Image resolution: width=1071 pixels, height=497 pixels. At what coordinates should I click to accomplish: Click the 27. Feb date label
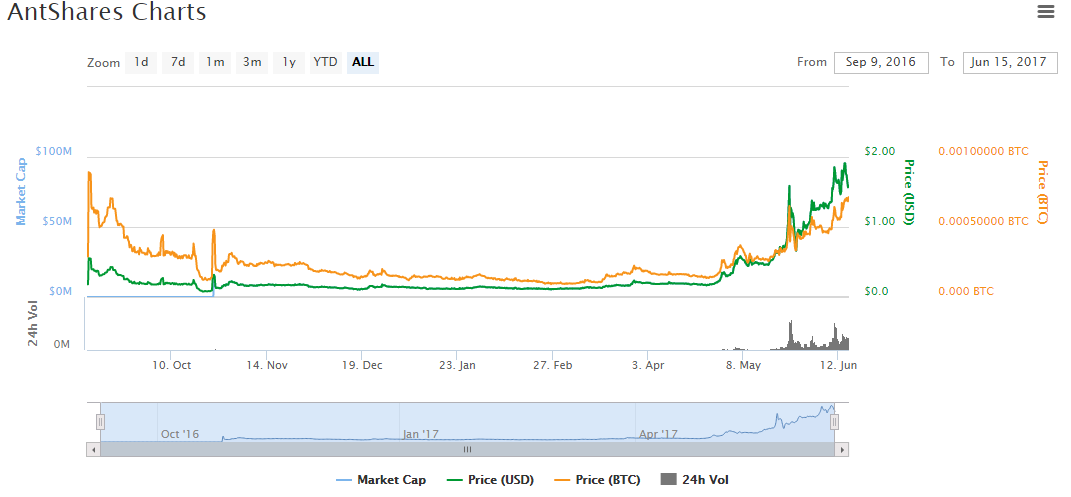click(x=553, y=365)
